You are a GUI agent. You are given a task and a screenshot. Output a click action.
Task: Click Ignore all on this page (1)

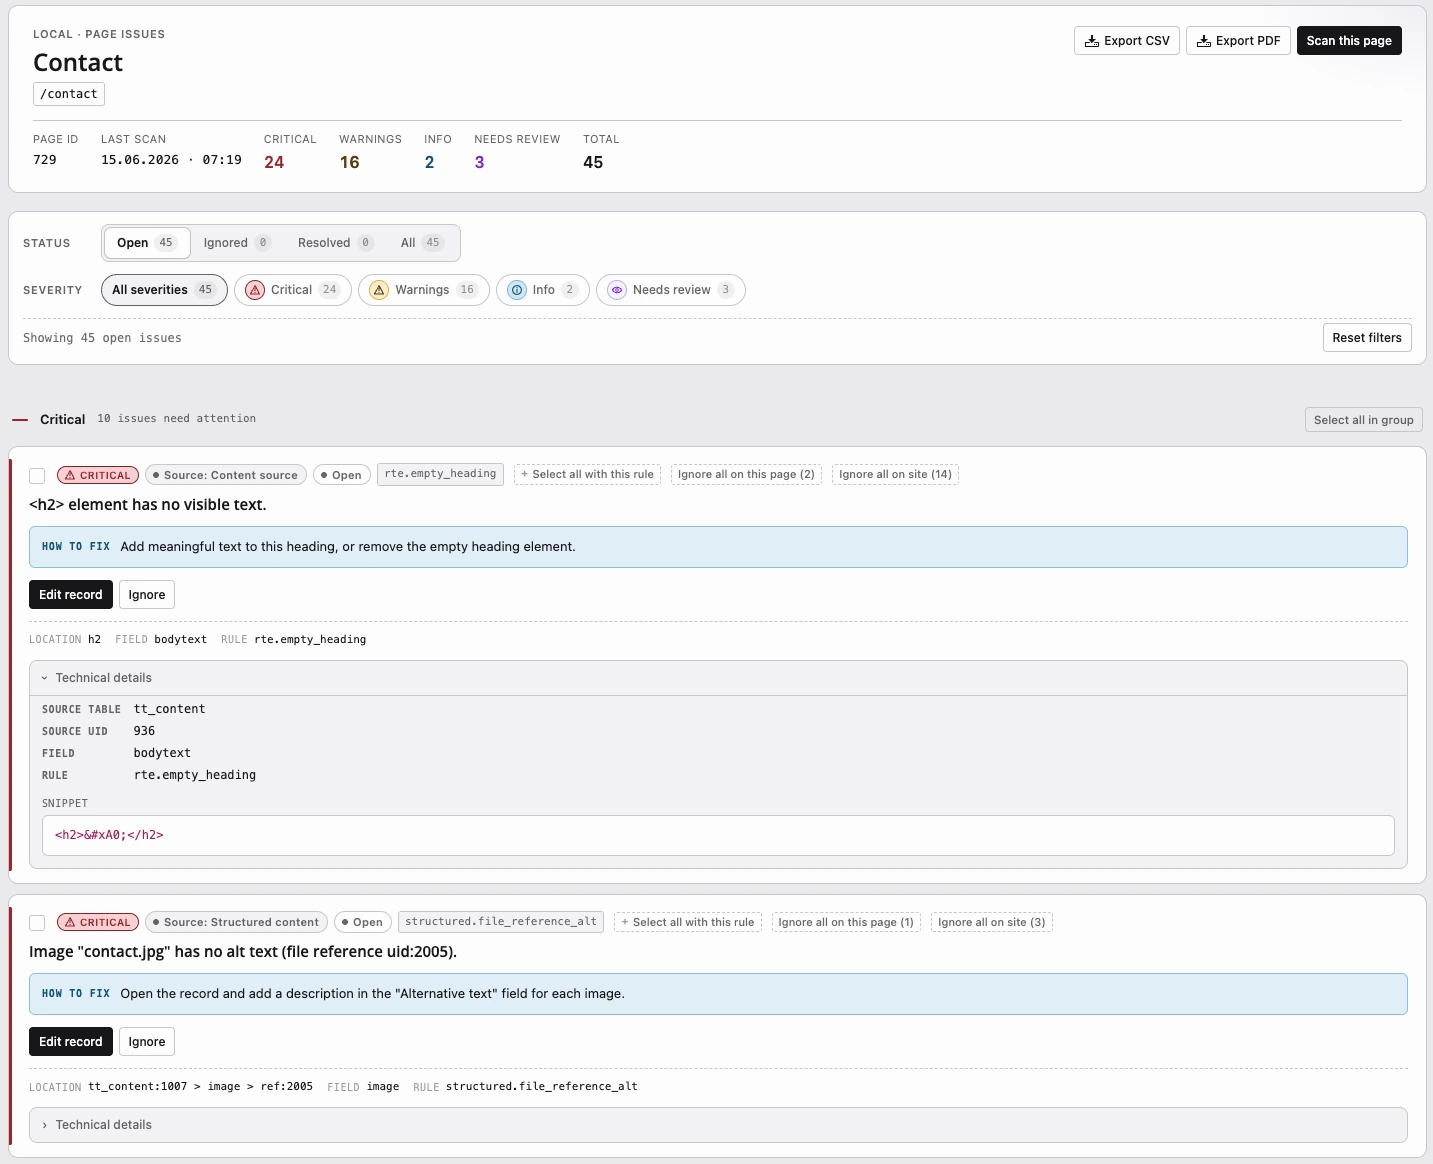[x=846, y=922]
